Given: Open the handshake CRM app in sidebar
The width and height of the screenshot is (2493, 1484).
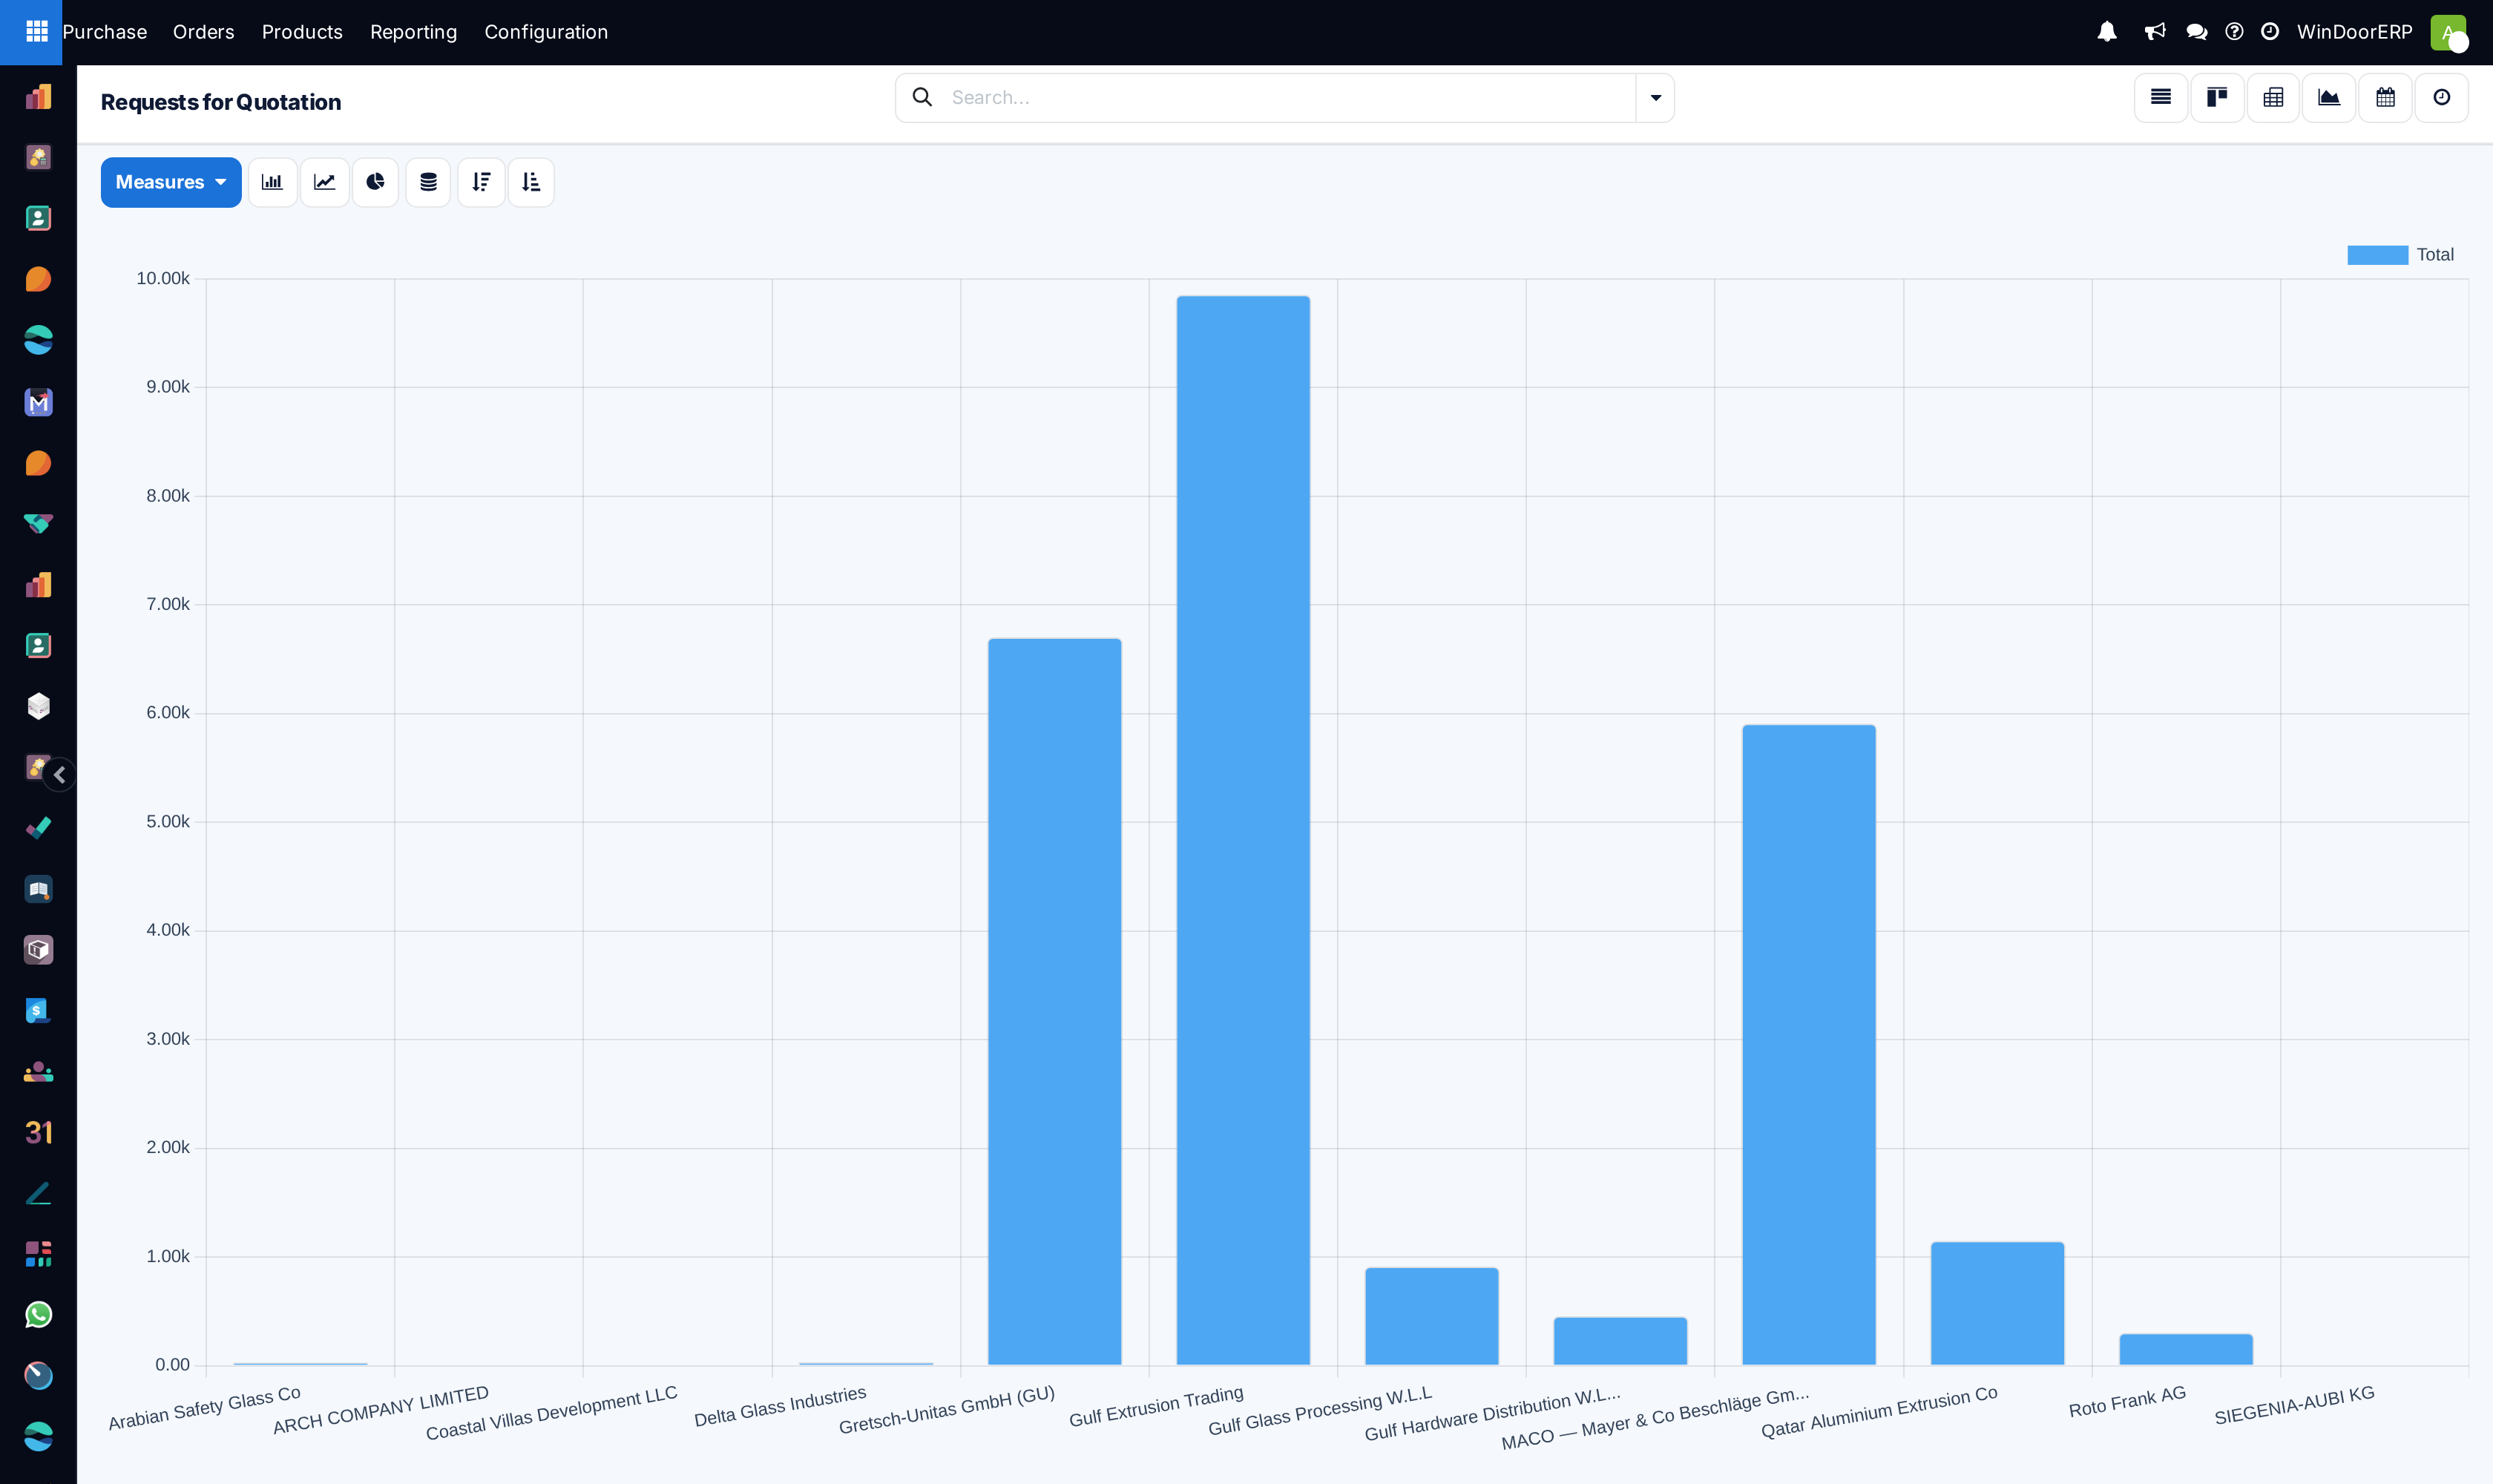Looking at the screenshot, I should click(38, 524).
